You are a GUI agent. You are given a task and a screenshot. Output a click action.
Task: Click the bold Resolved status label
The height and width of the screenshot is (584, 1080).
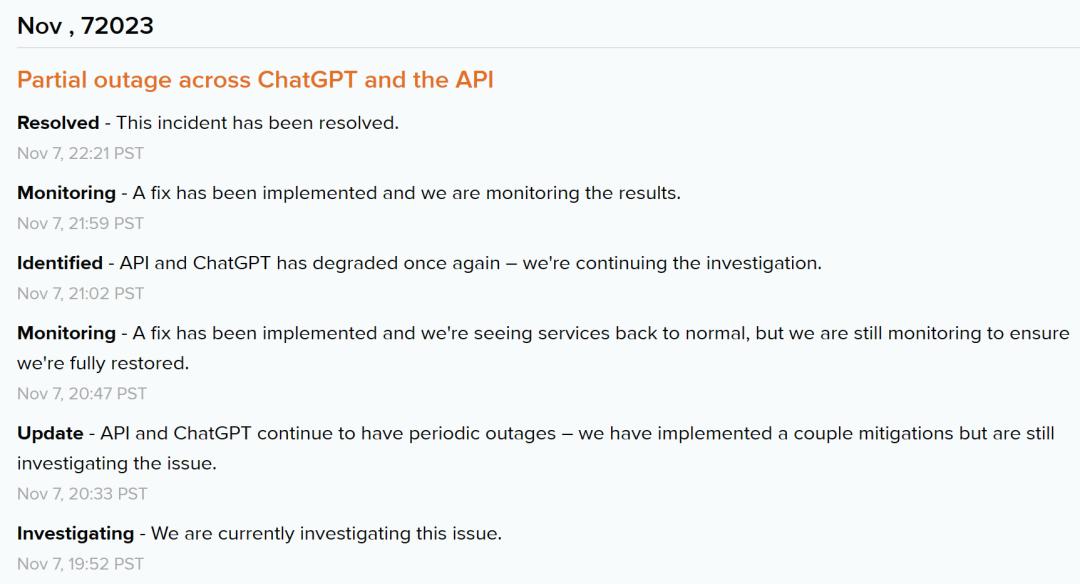[x=58, y=123]
